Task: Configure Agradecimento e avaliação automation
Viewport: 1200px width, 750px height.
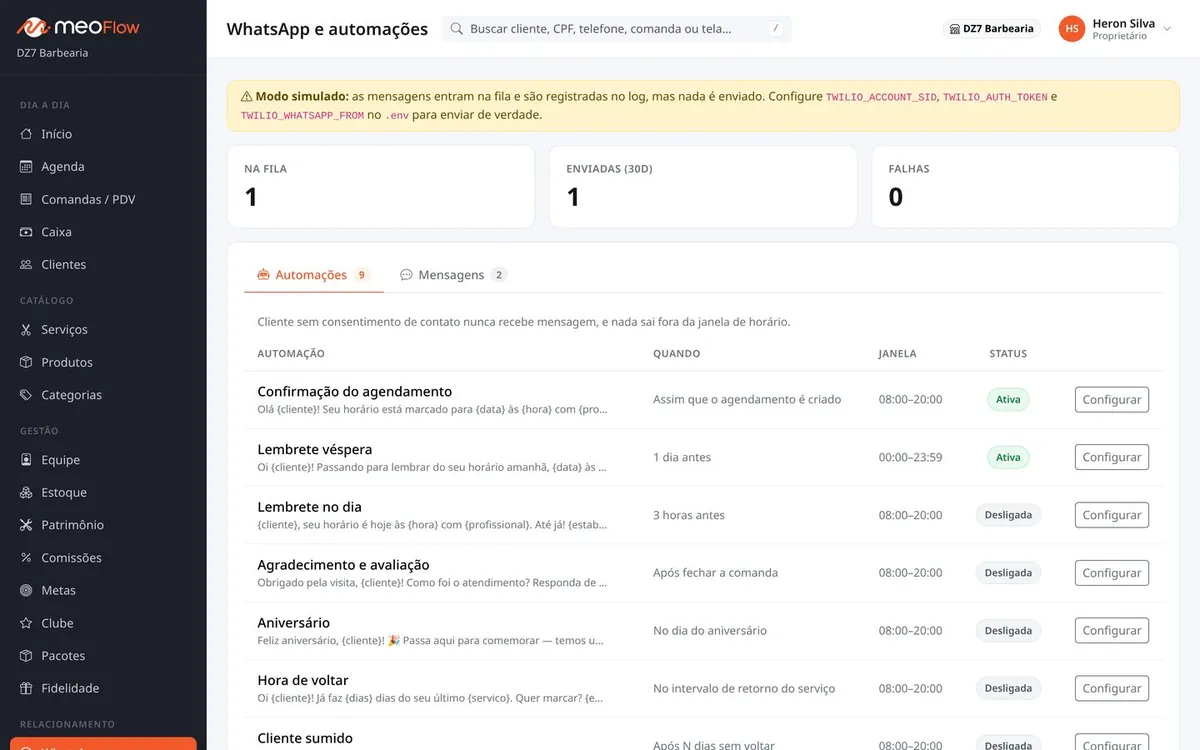Action: [x=1111, y=573]
